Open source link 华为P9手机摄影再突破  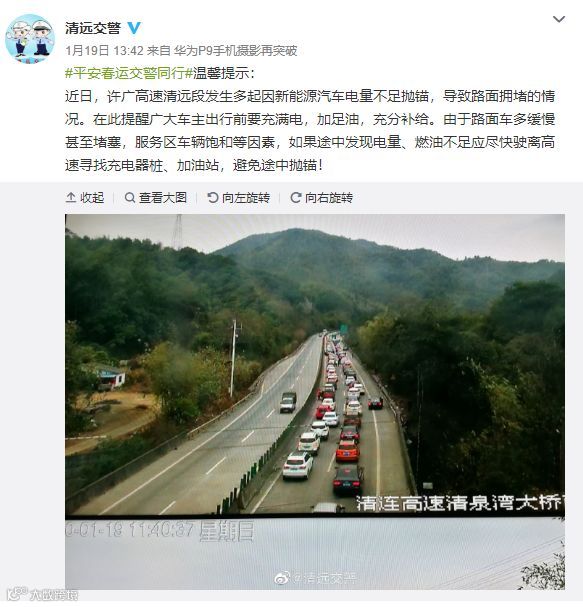click(235, 51)
